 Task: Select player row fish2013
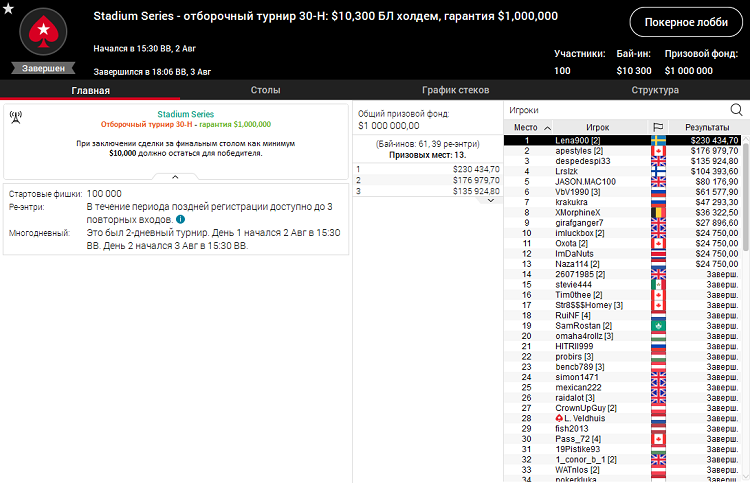622,429
